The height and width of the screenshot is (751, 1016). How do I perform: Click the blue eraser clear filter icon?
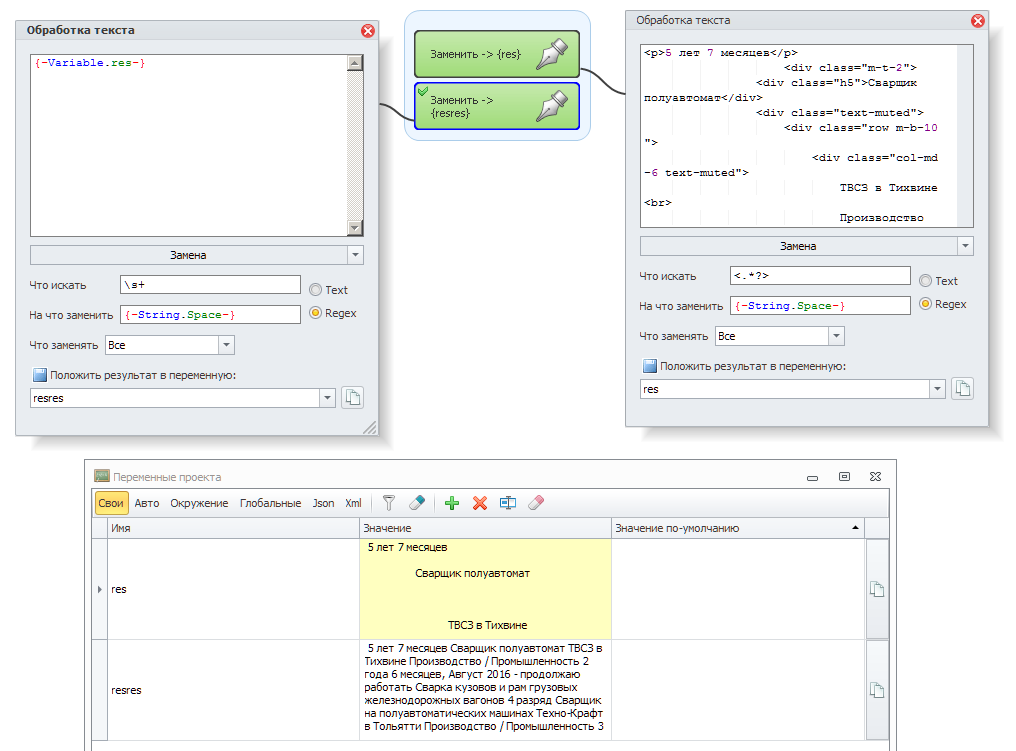coord(418,503)
